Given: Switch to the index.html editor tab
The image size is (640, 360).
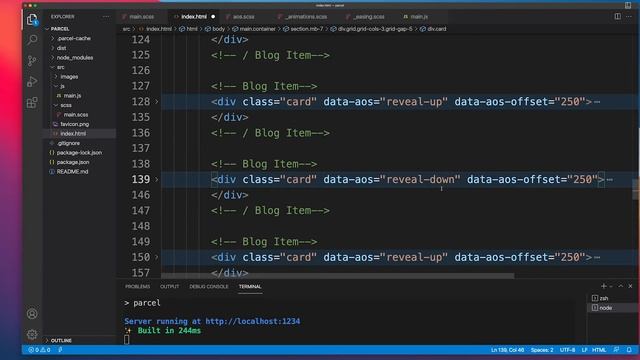Looking at the screenshot, I should pyautogui.click(x=194, y=17).
